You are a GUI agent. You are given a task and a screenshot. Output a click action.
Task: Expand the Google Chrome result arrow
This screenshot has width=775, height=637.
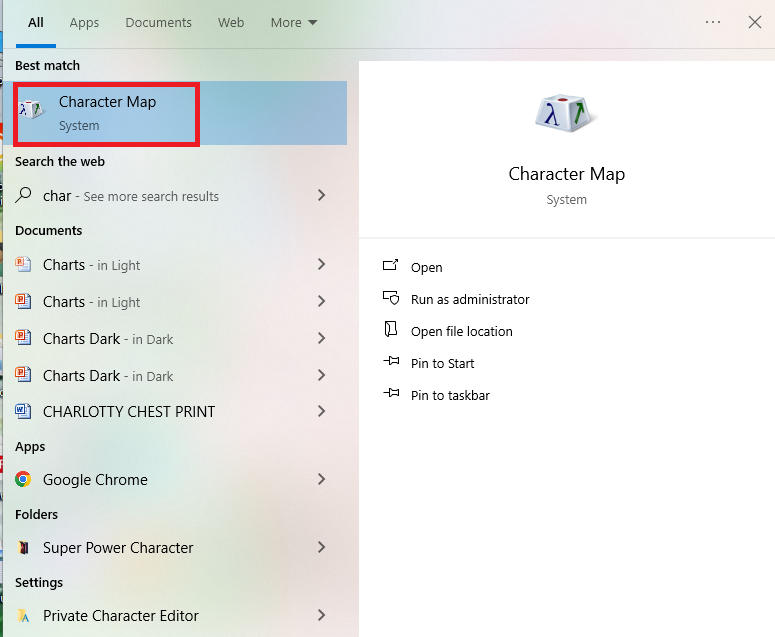click(x=321, y=479)
